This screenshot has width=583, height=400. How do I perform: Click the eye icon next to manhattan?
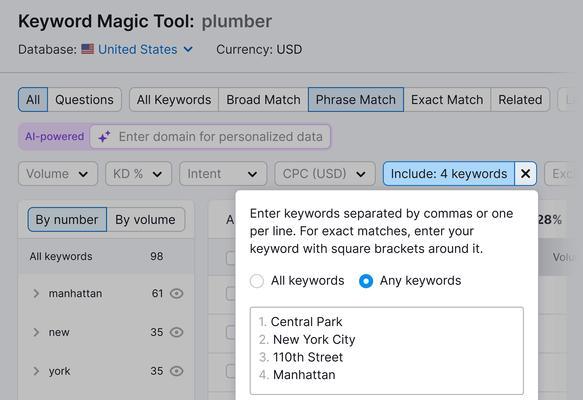pos(177,294)
